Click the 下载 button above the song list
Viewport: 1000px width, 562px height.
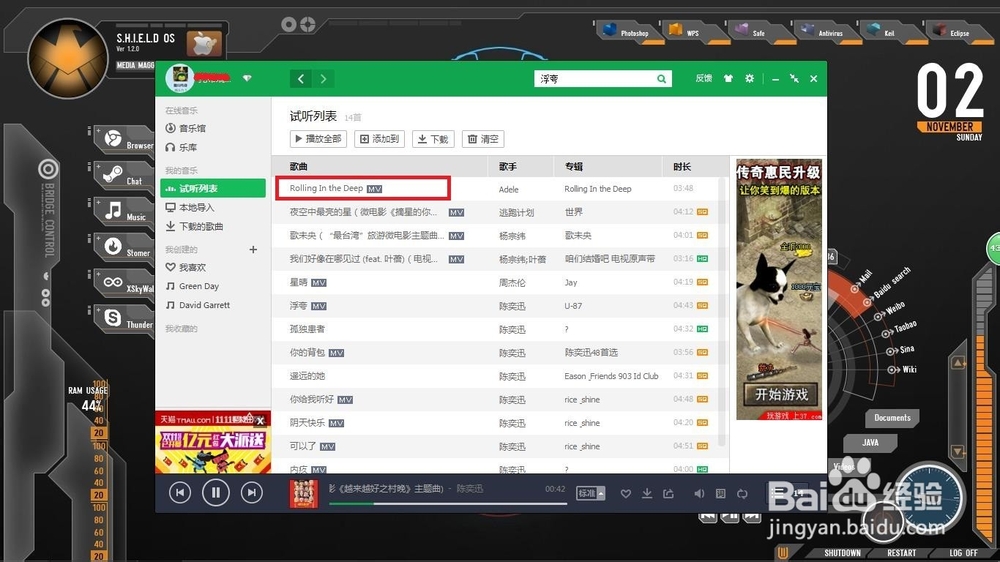point(433,139)
